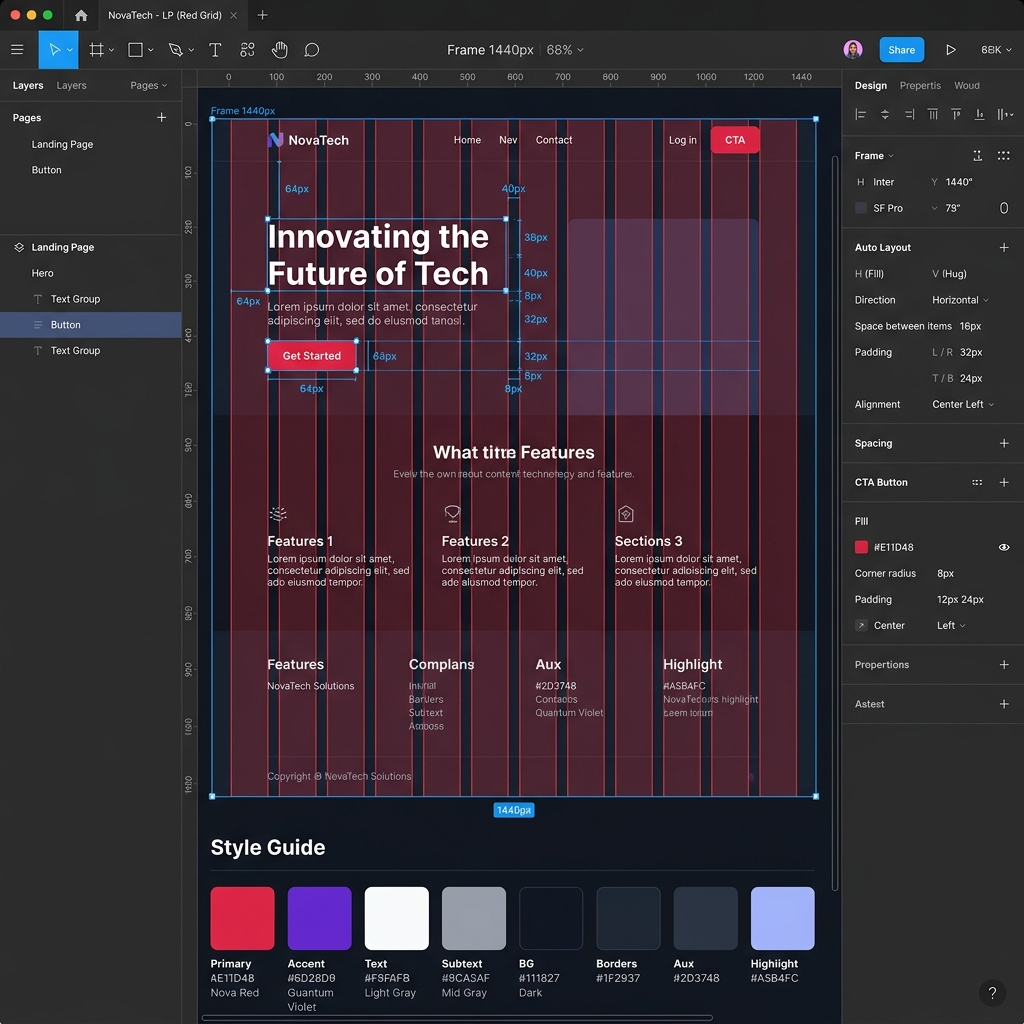Open the Frame type dropdown chevron
The width and height of the screenshot is (1024, 1024).
point(891,156)
